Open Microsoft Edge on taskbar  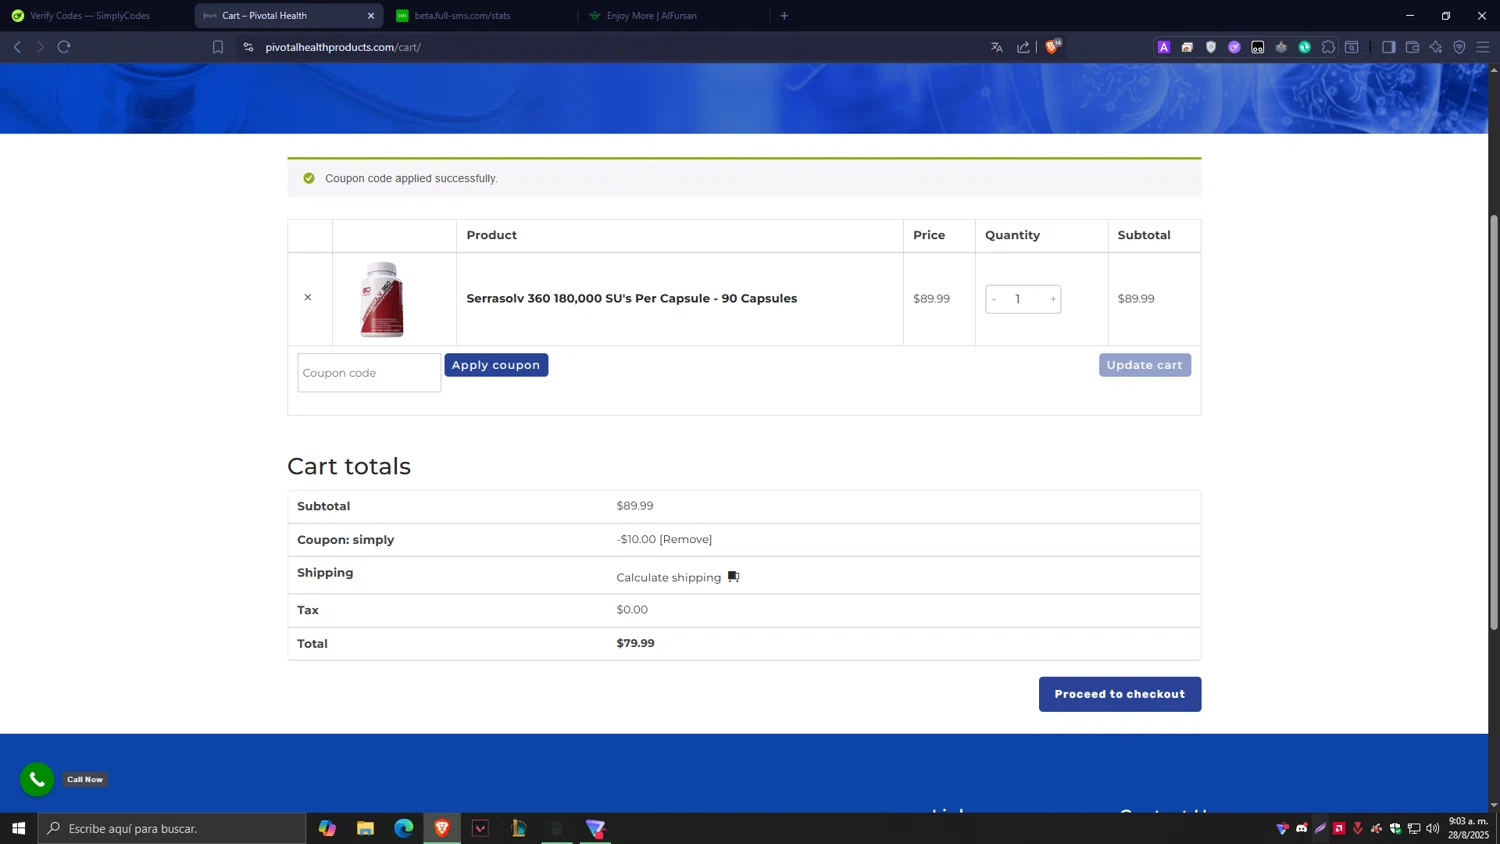(x=403, y=828)
